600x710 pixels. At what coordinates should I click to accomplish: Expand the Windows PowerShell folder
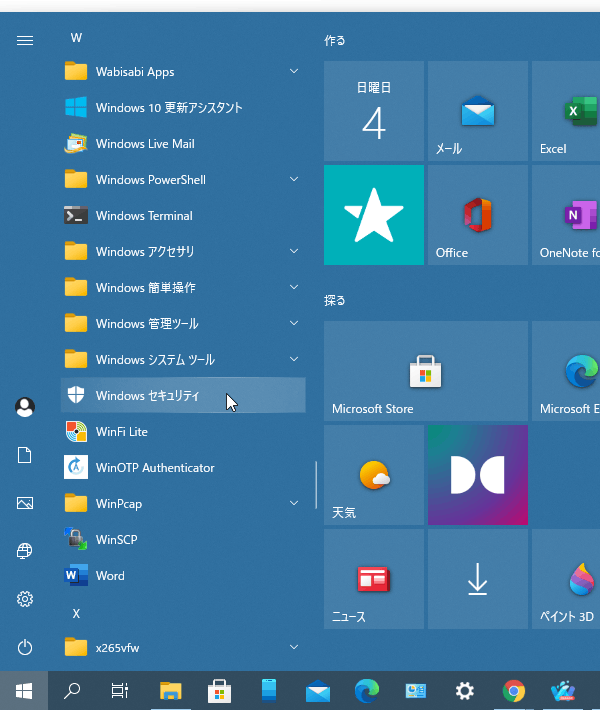183,180
